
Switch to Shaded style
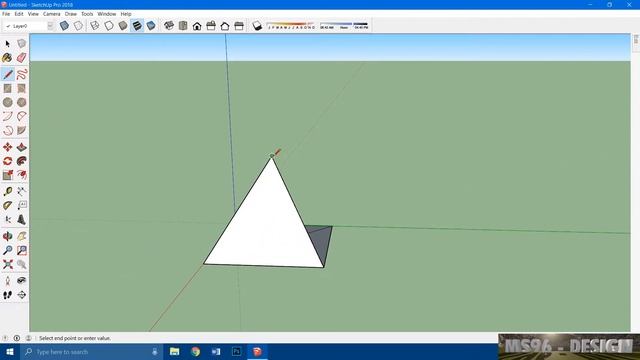pos(123,26)
